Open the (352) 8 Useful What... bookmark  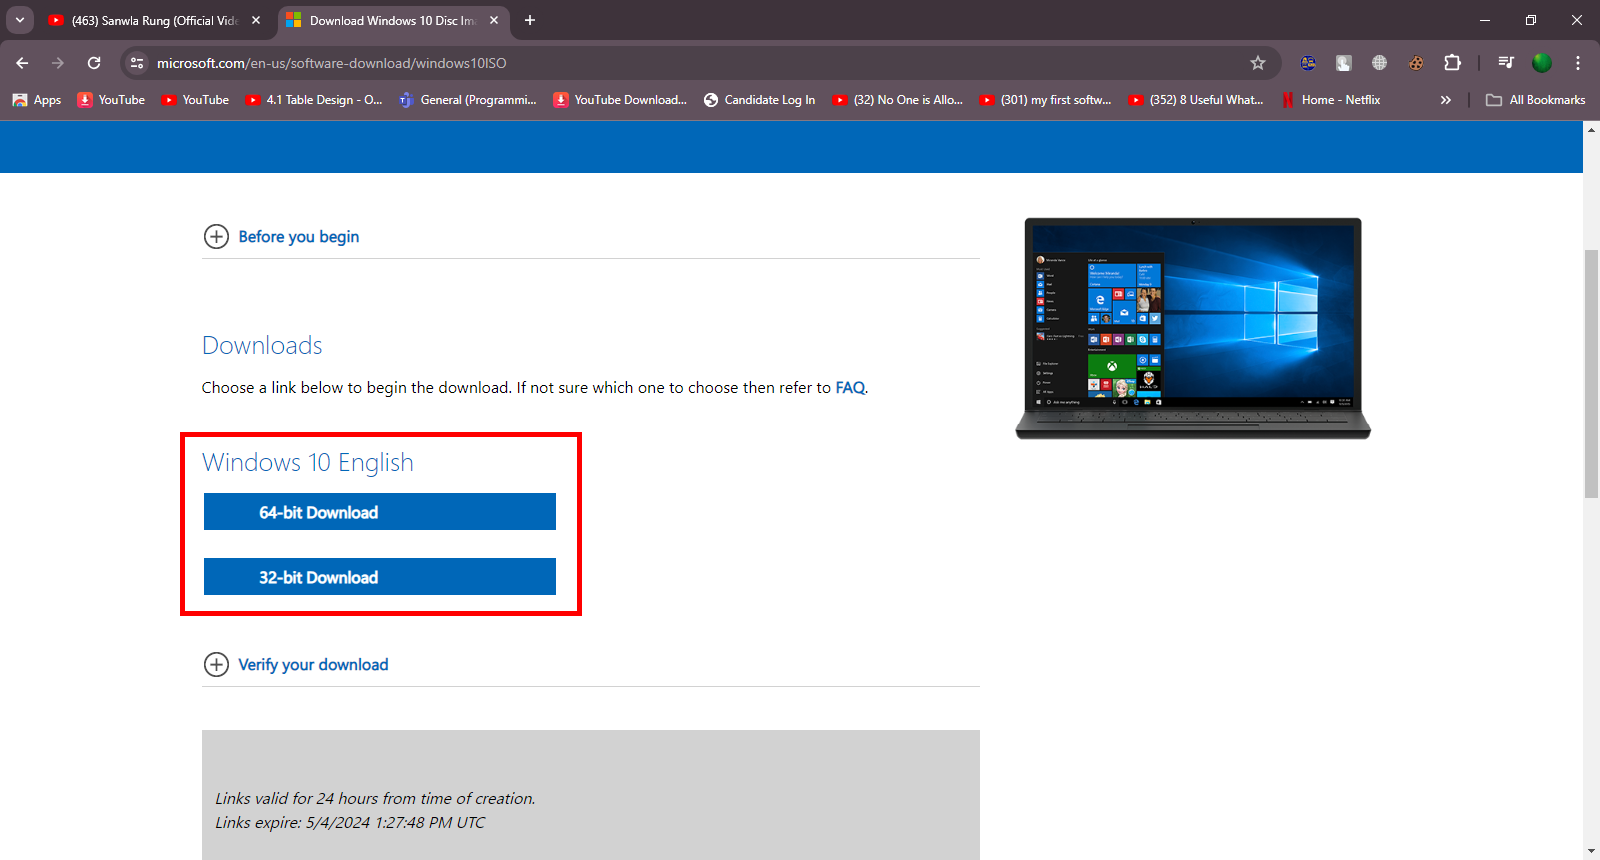(x=1195, y=100)
